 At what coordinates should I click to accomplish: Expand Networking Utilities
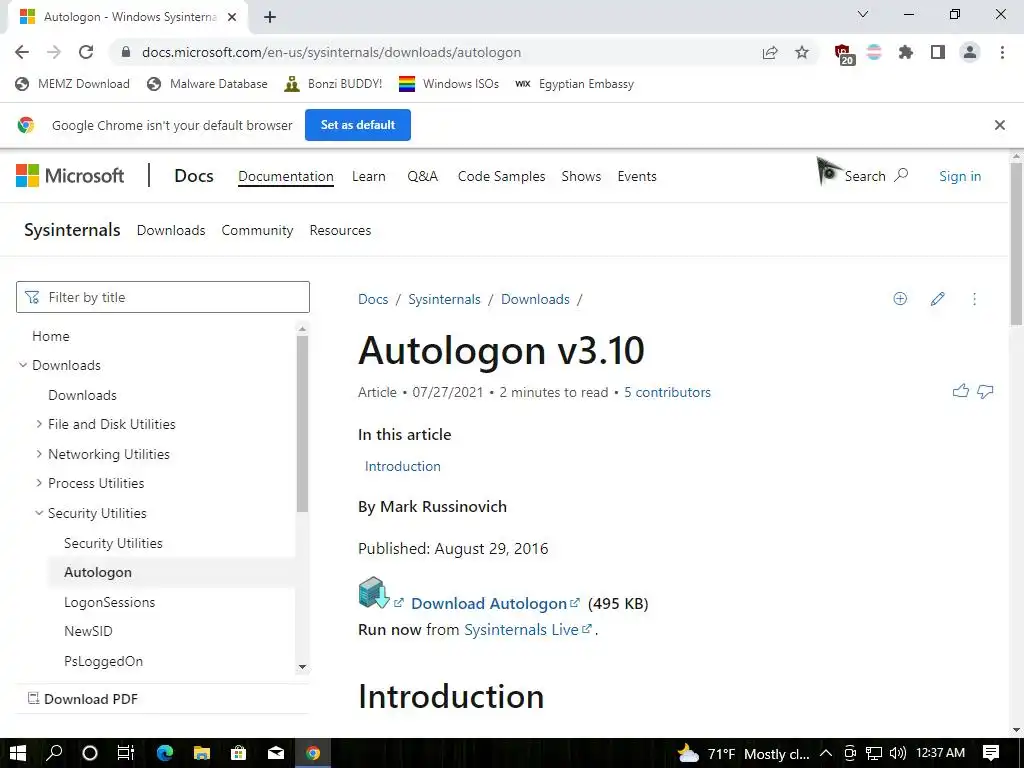(x=39, y=454)
